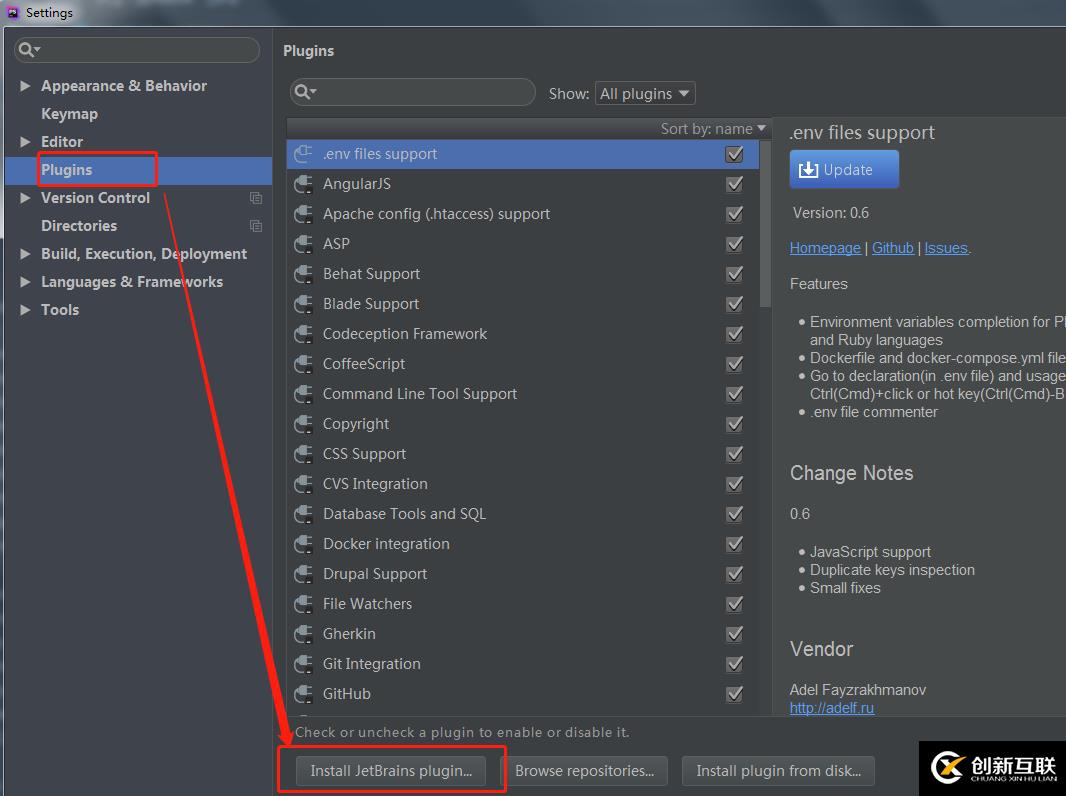Click the Version Control project-level icon
The image size is (1066, 796).
tap(256, 198)
